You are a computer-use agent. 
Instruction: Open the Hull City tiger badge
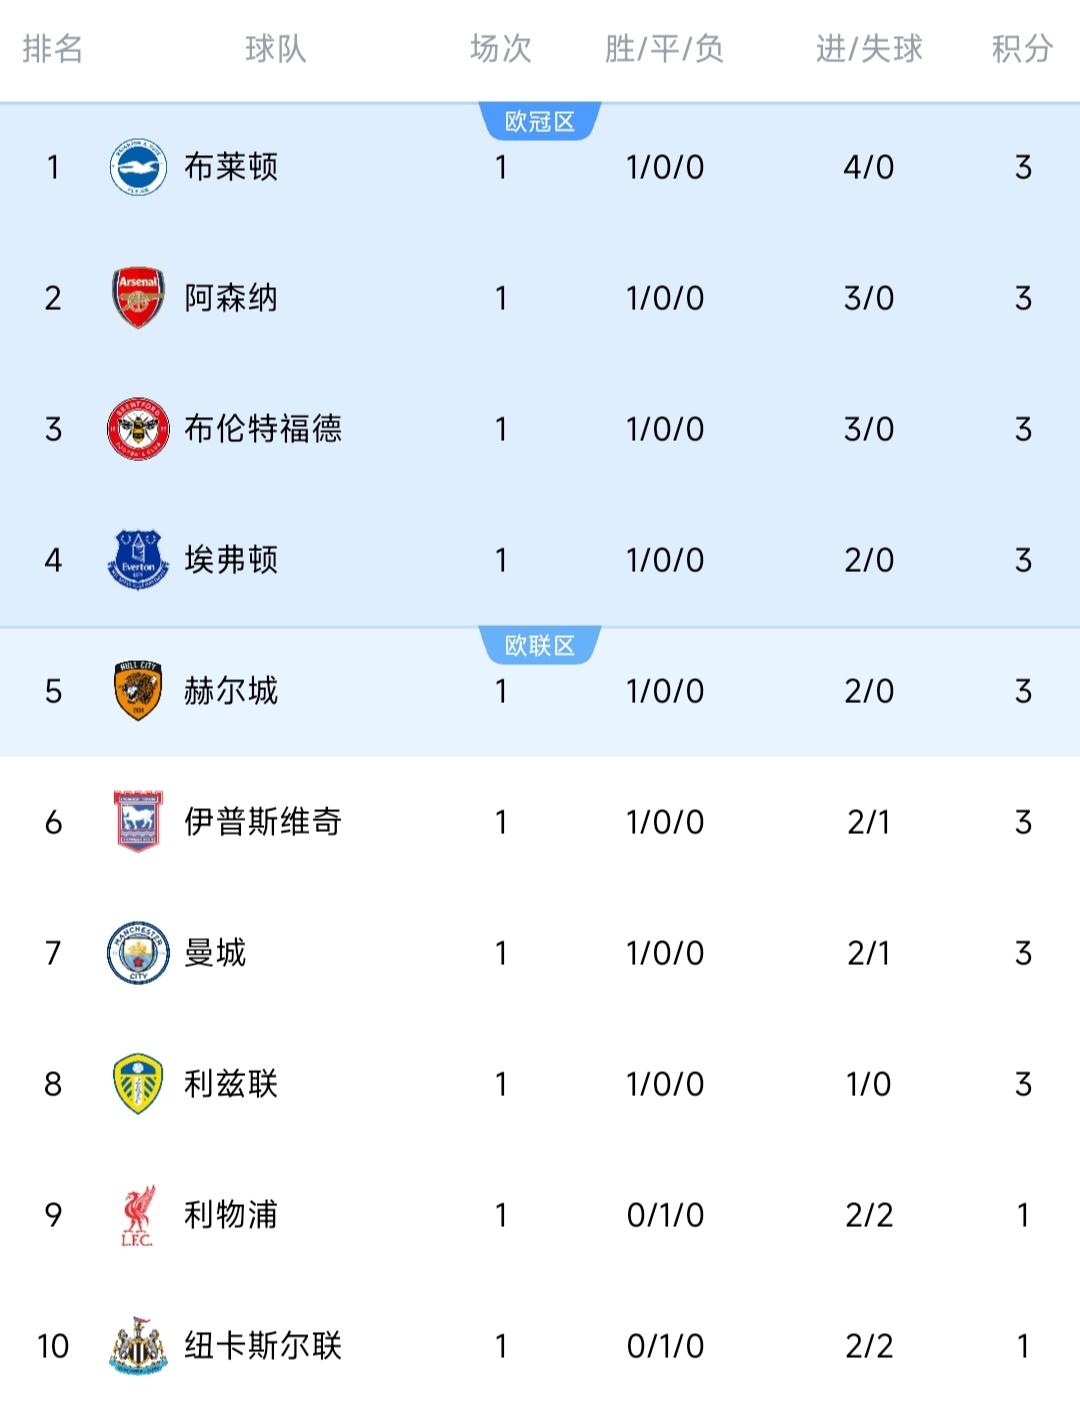(x=138, y=691)
